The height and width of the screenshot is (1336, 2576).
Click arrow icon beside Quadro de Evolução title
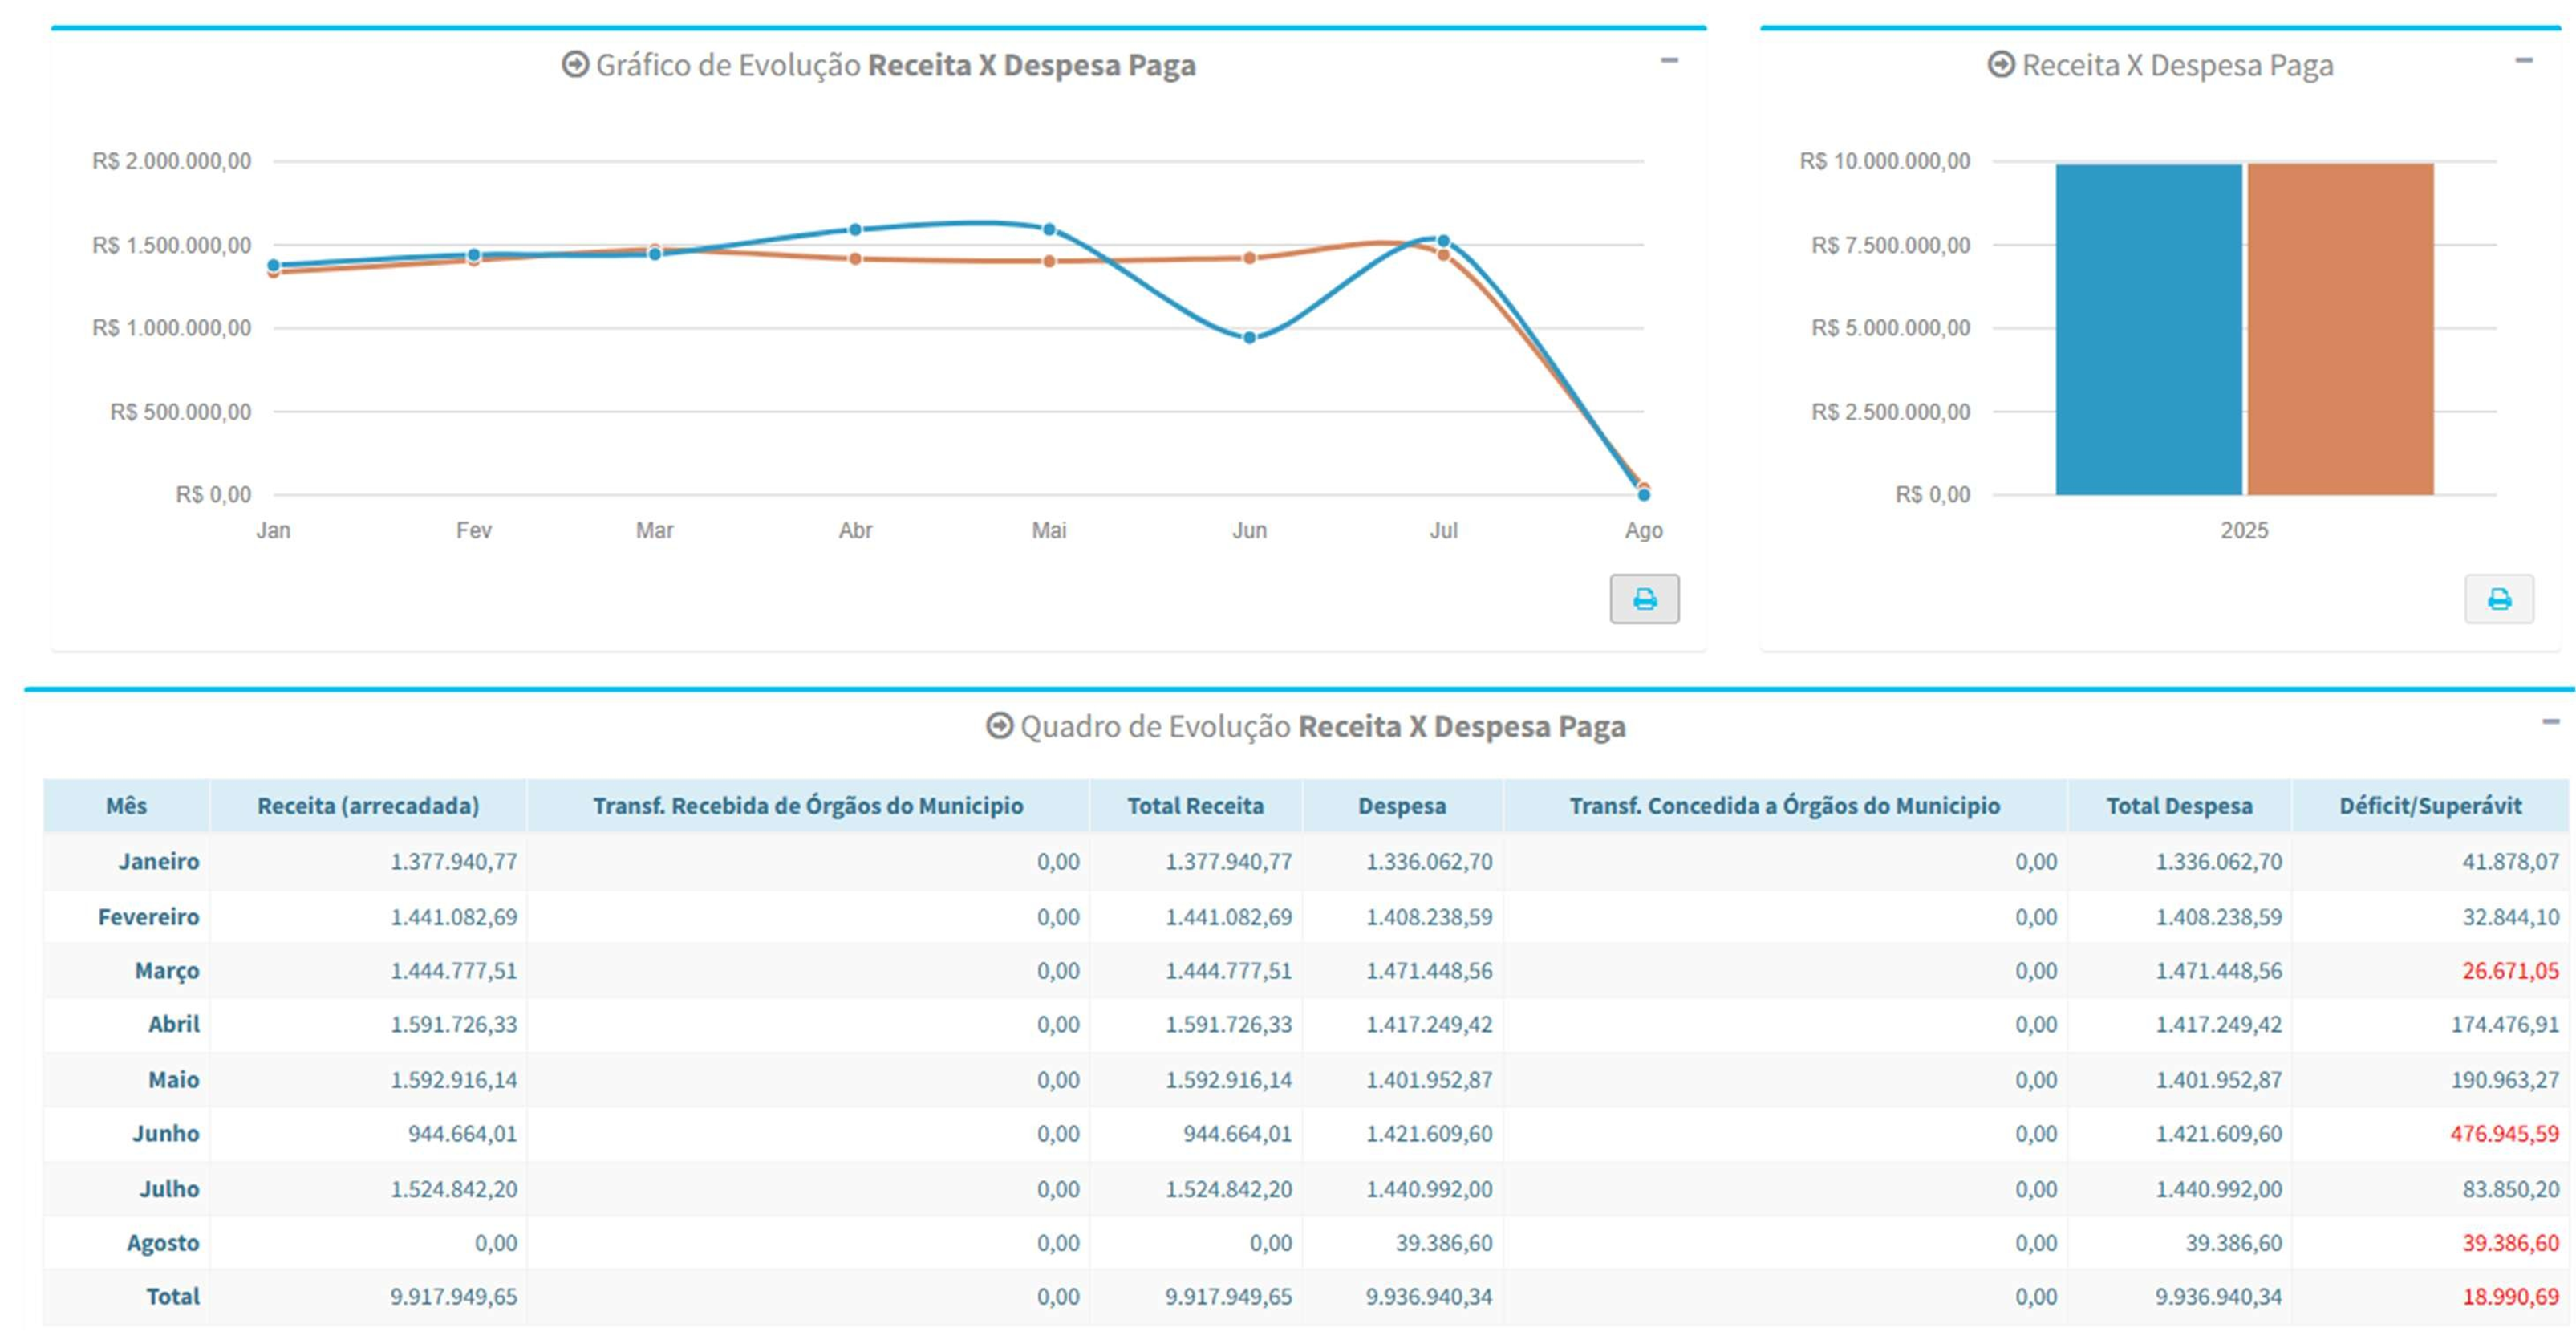[x=999, y=726]
